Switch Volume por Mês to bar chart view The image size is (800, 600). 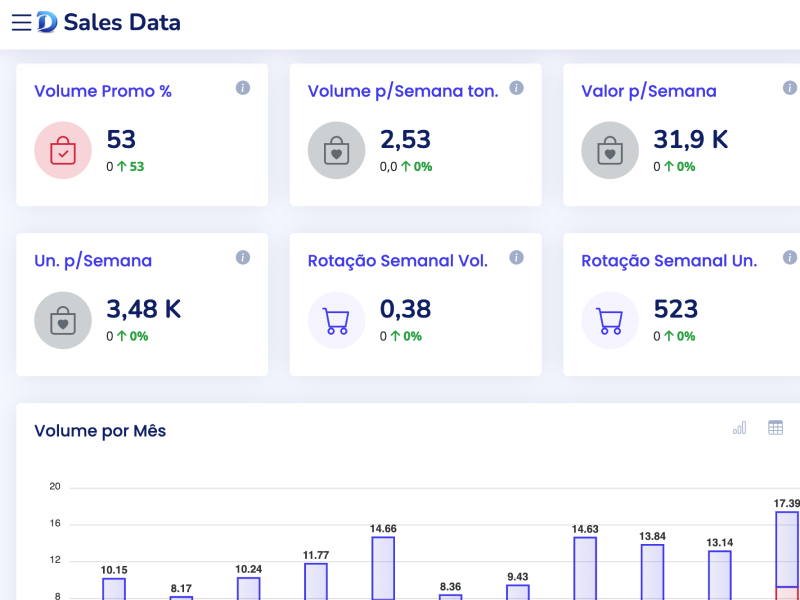tap(739, 428)
